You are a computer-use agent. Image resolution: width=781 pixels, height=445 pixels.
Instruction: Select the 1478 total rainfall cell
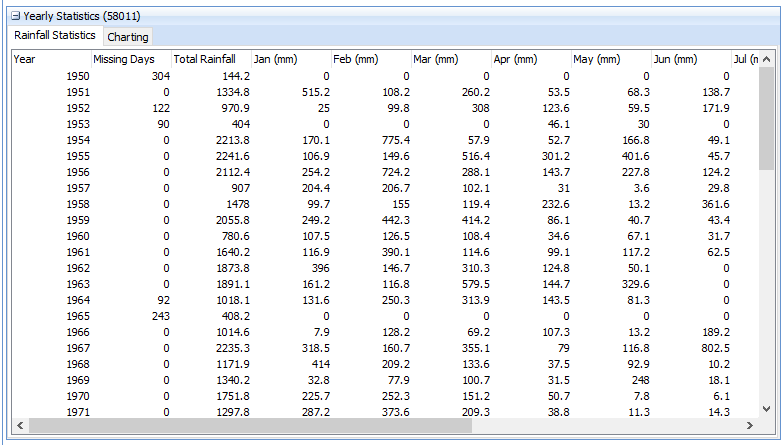(x=238, y=204)
